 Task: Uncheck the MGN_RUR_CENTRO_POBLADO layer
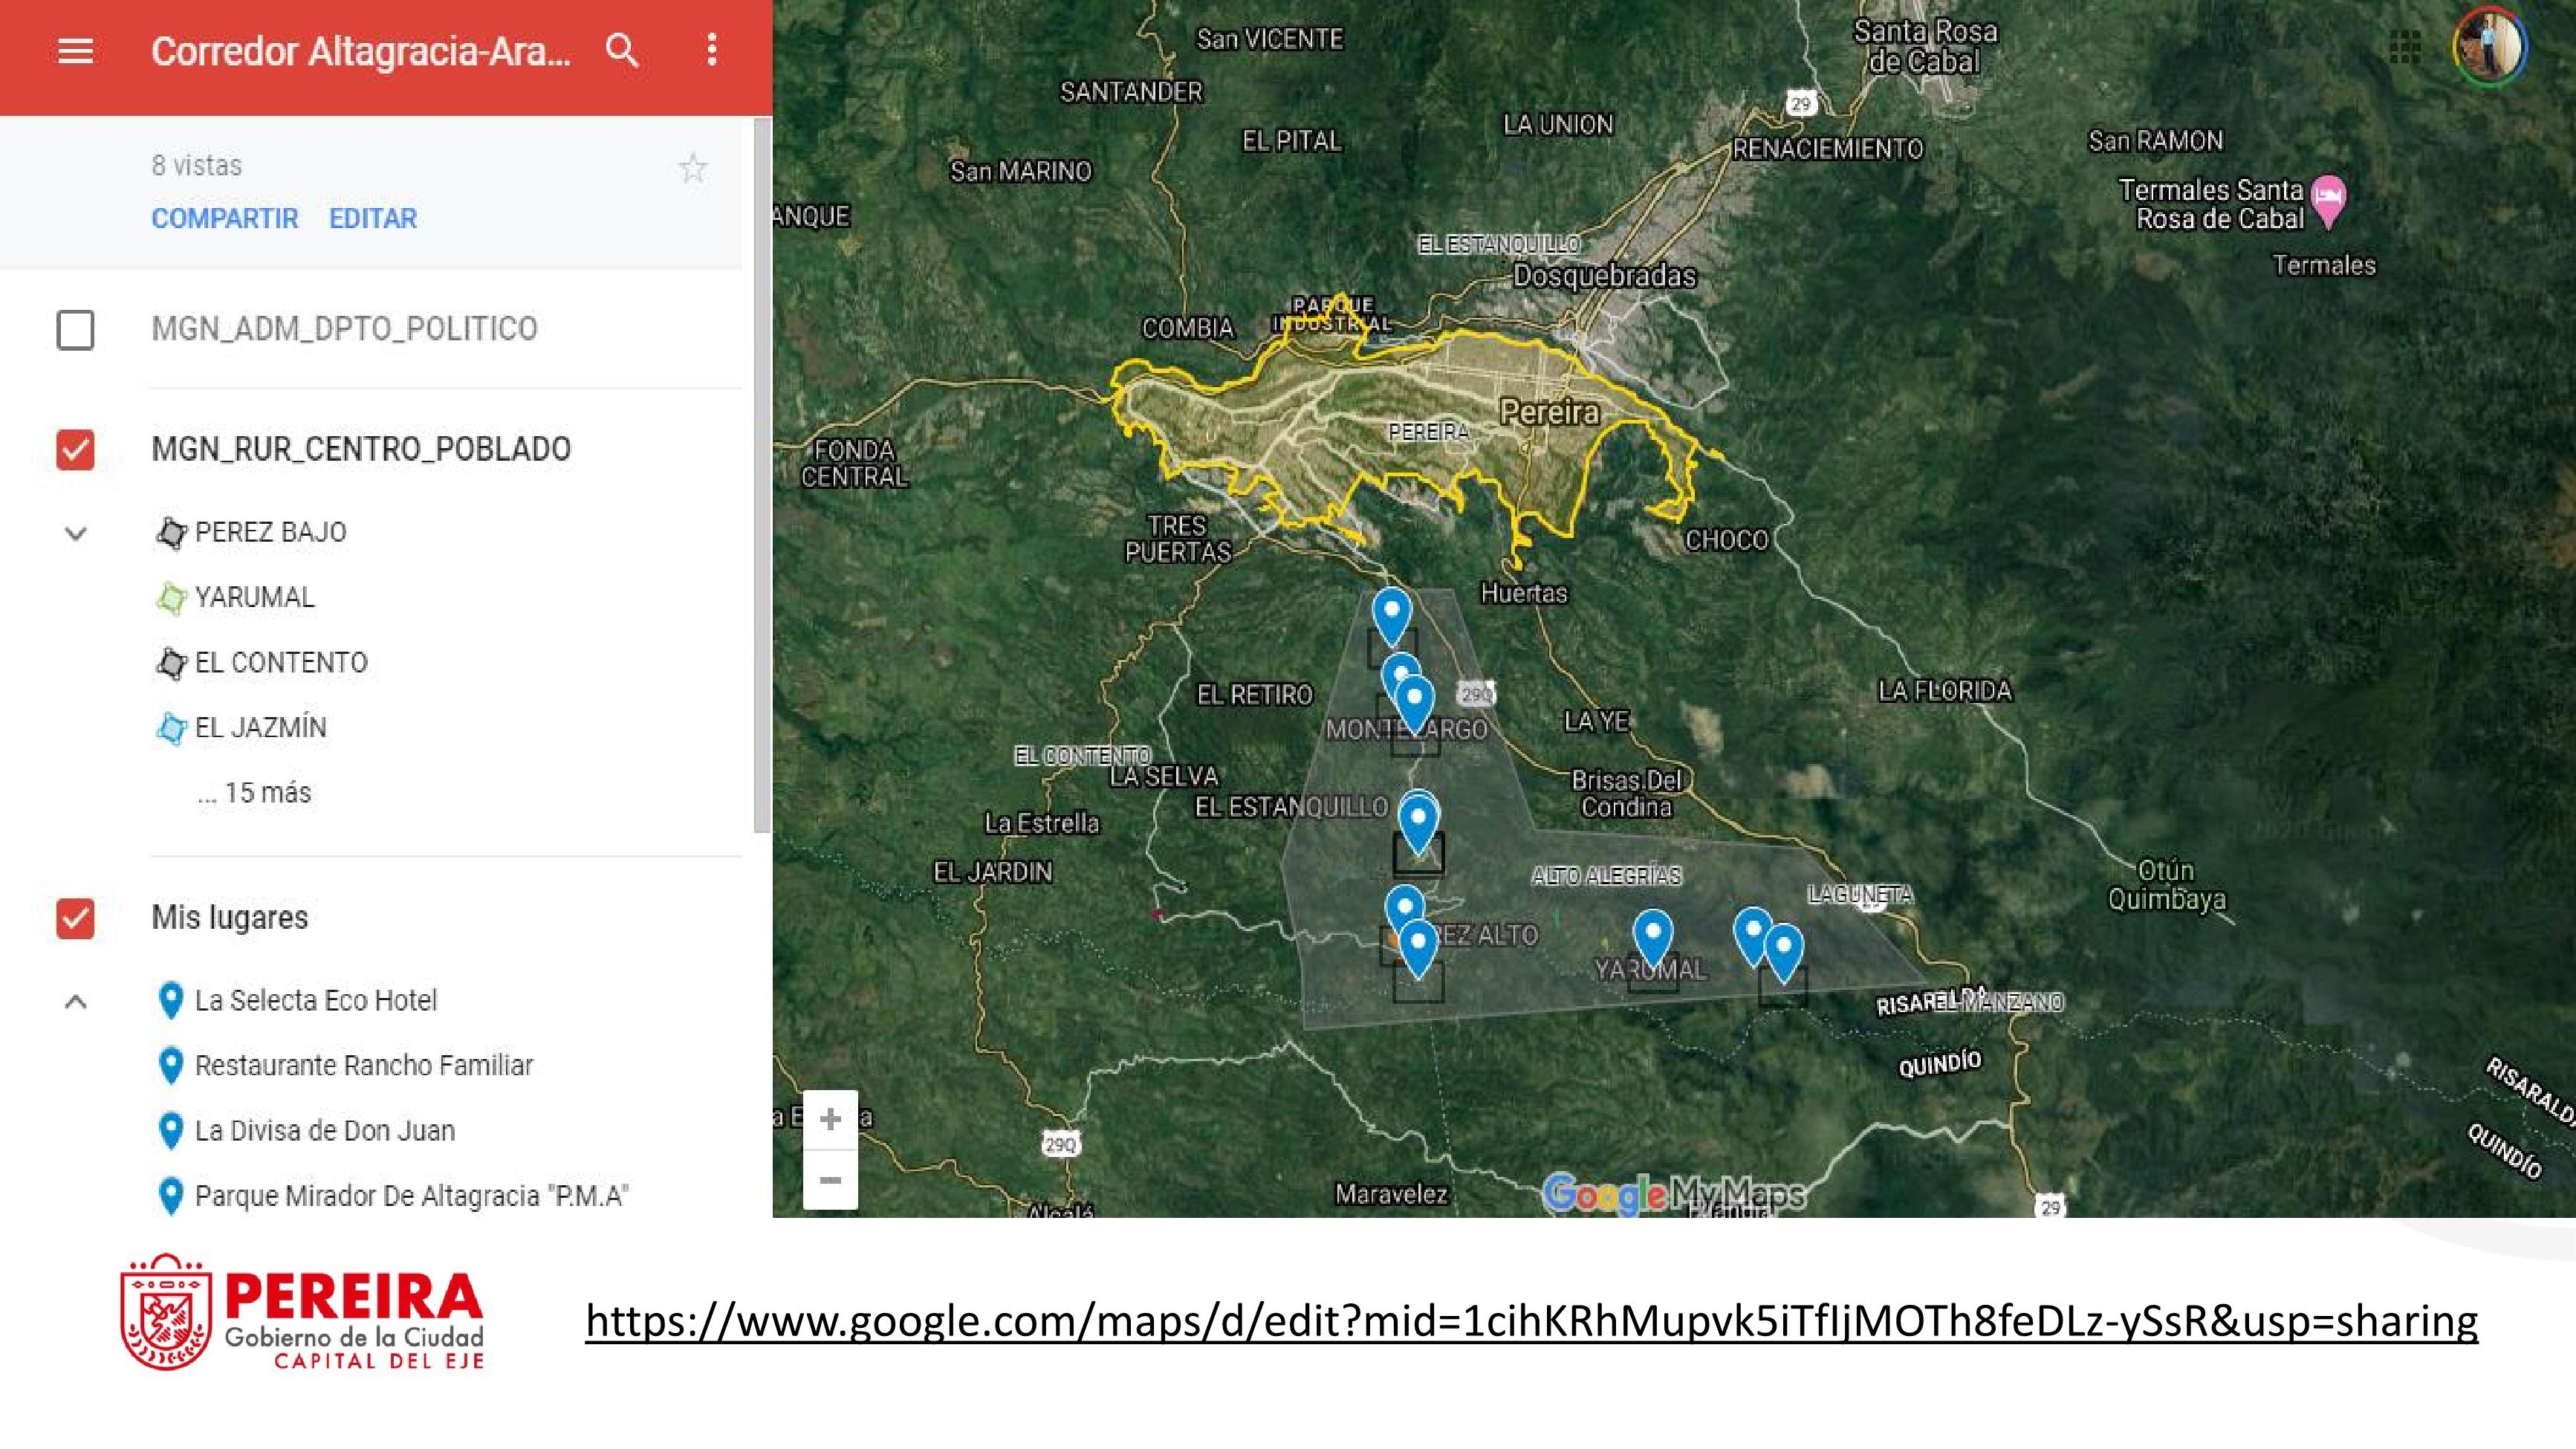76,449
